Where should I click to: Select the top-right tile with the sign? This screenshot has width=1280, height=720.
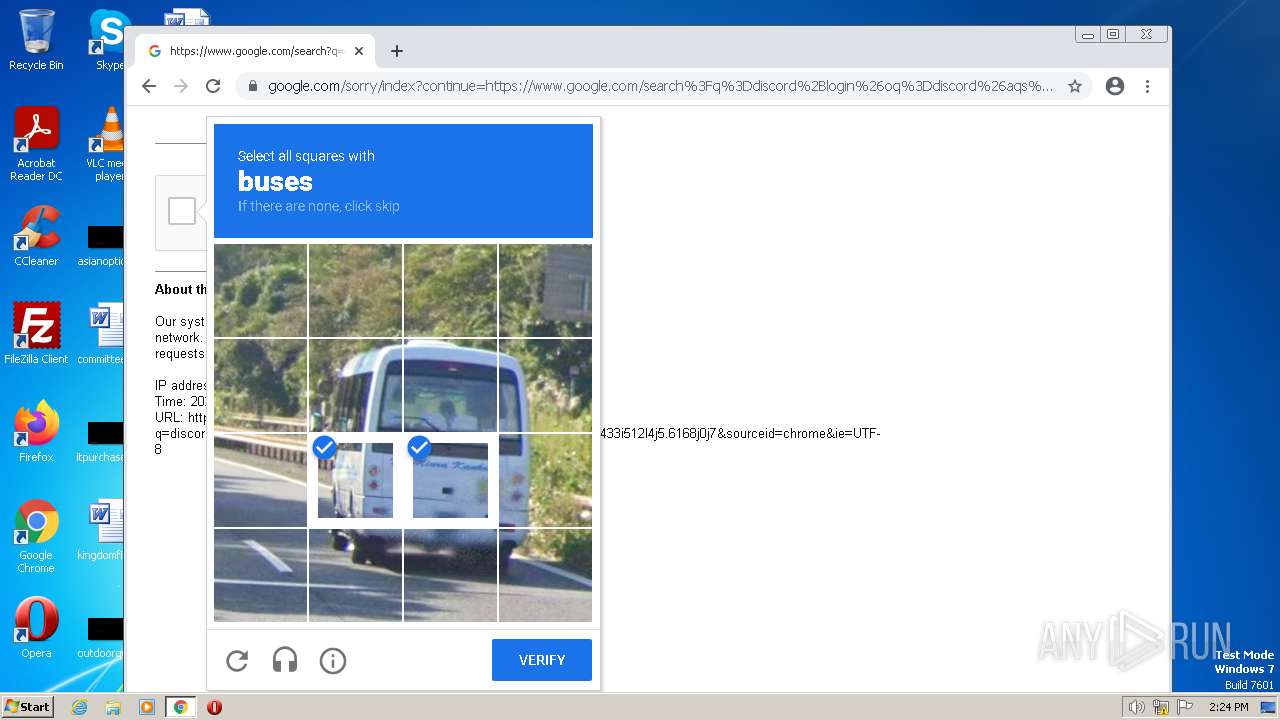click(x=545, y=290)
